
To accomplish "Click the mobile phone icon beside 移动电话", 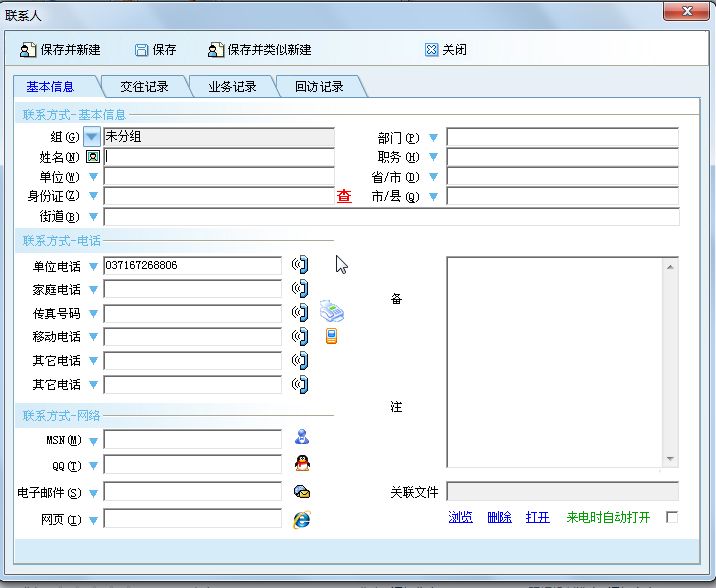I will click(x=331, y=336).
